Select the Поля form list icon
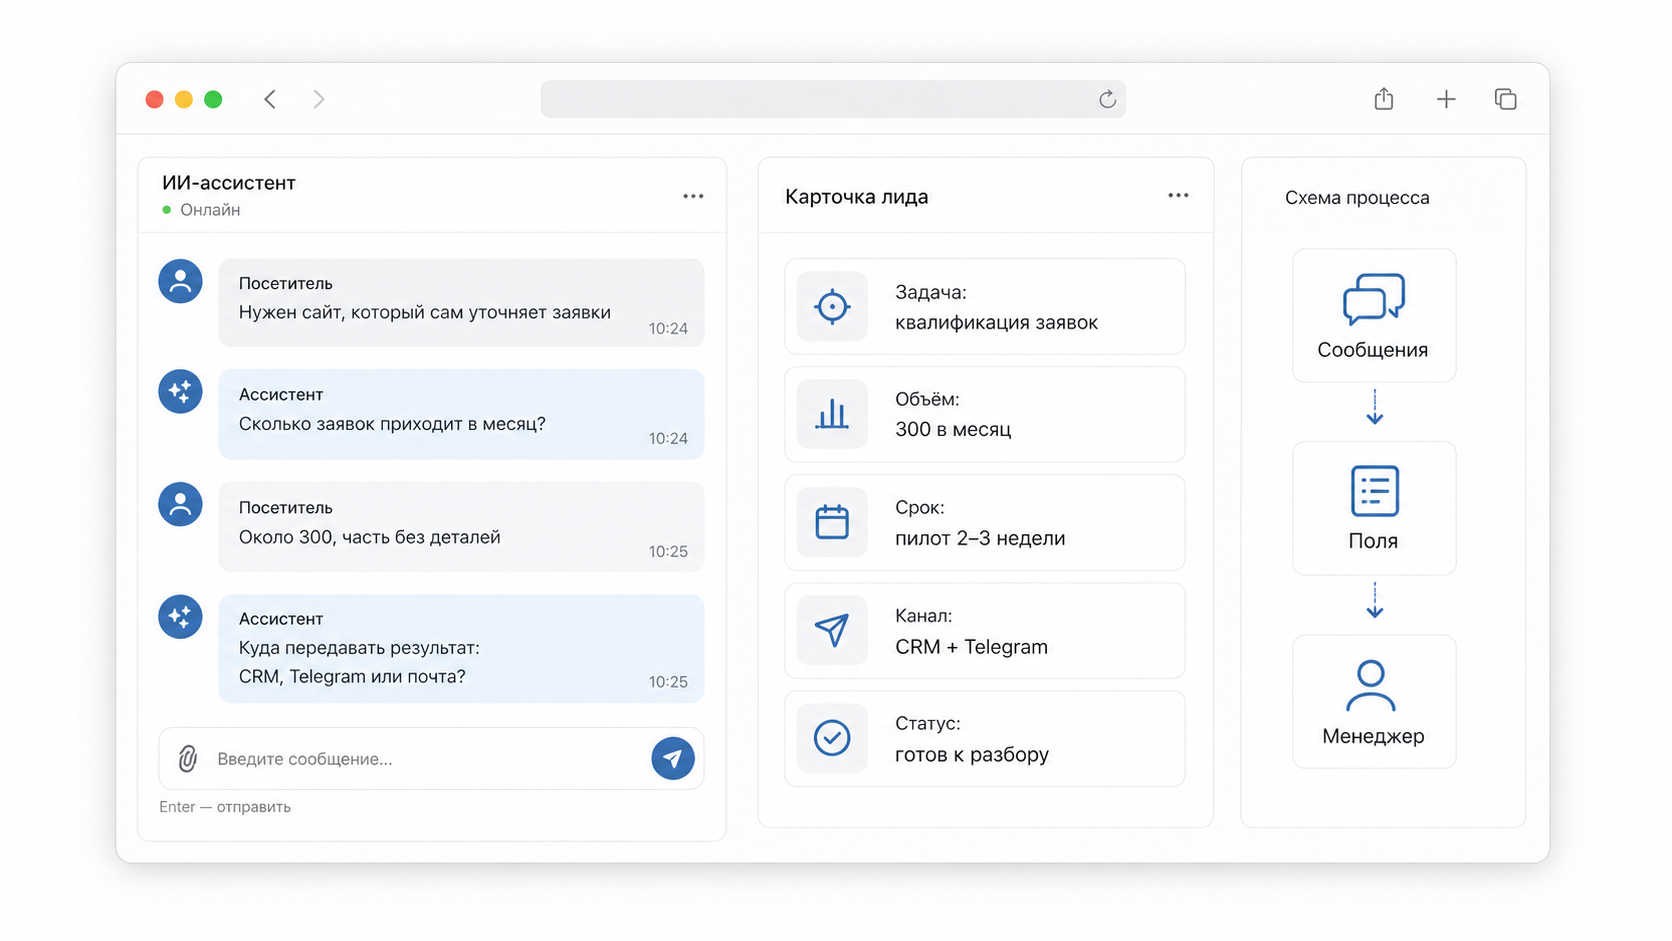 [1374, 491]
